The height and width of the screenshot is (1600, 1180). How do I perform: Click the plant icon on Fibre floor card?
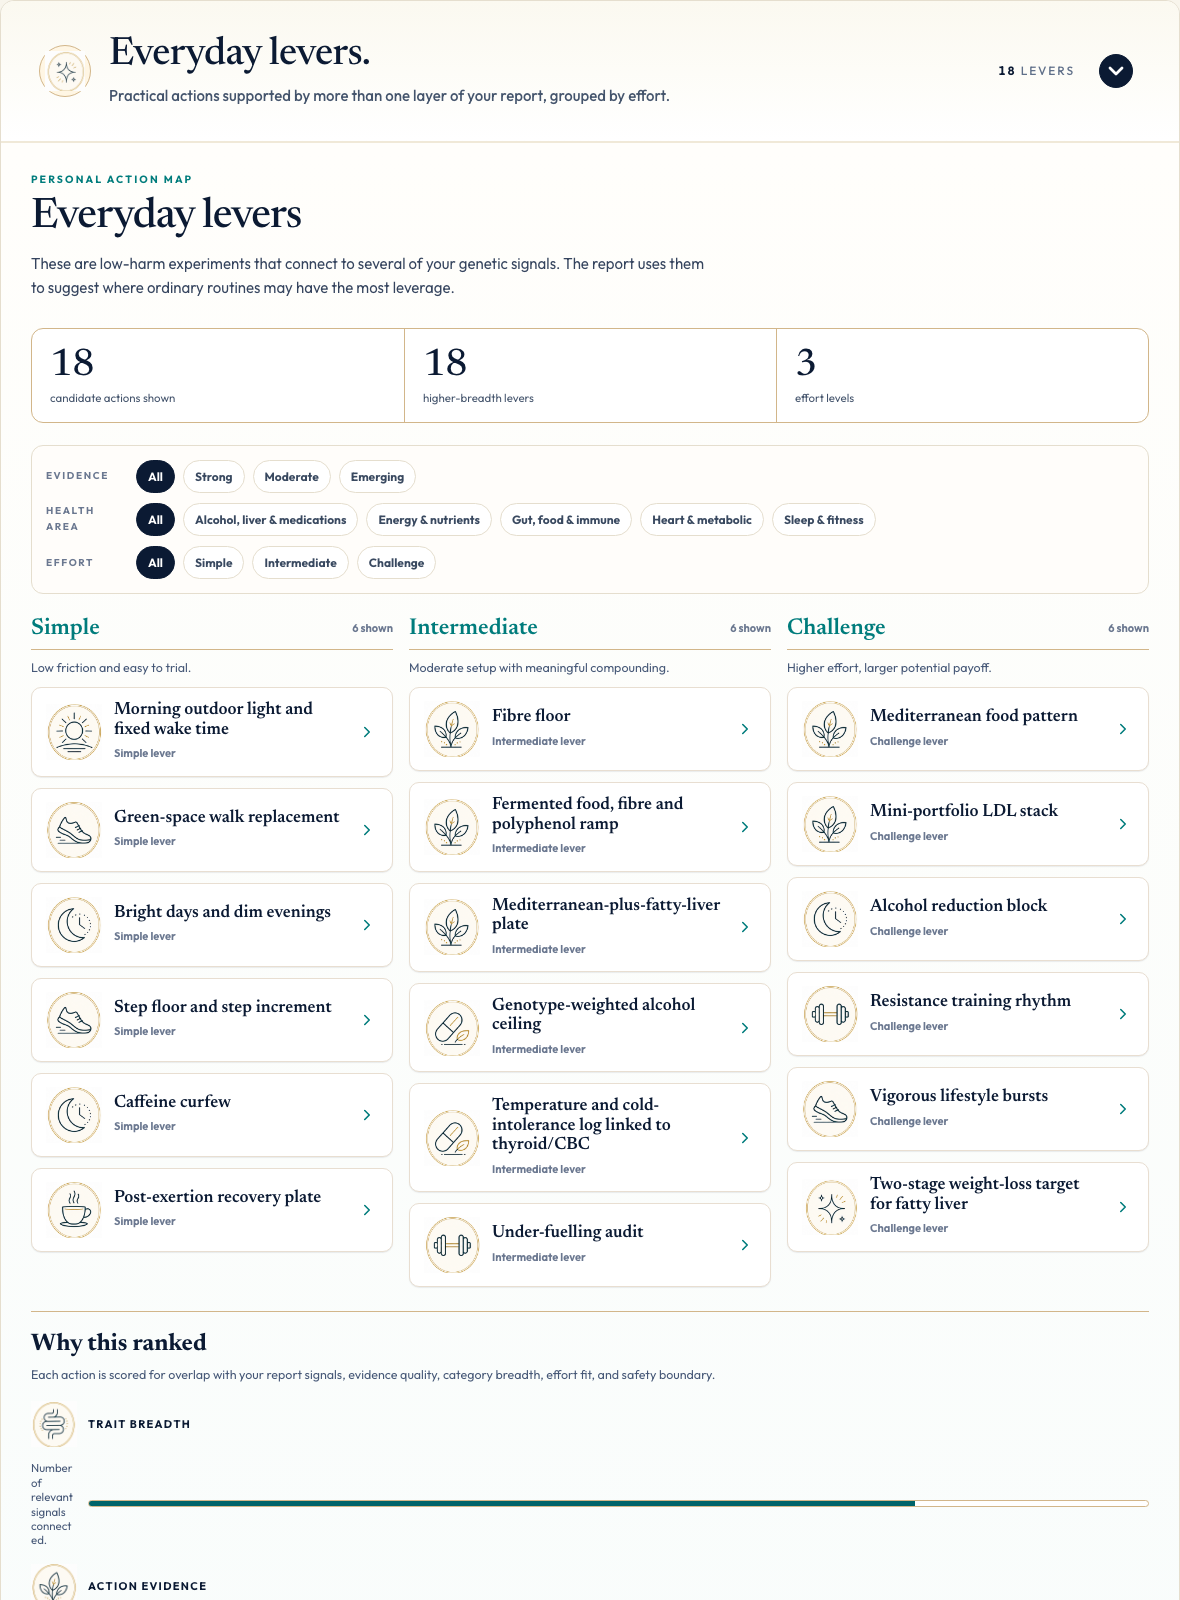tap(452, 729)
